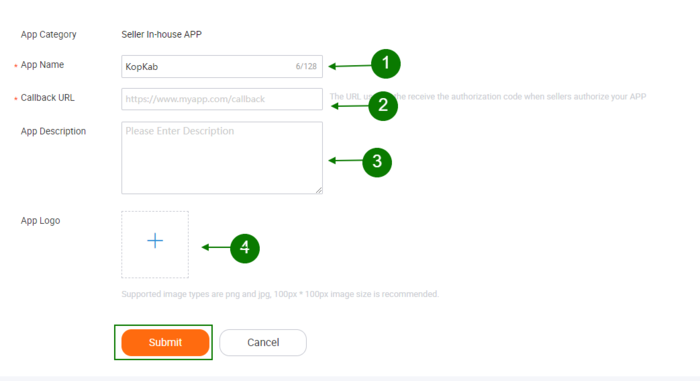Open the App Logo upload box
700x381 pixels.
[155, 245]
